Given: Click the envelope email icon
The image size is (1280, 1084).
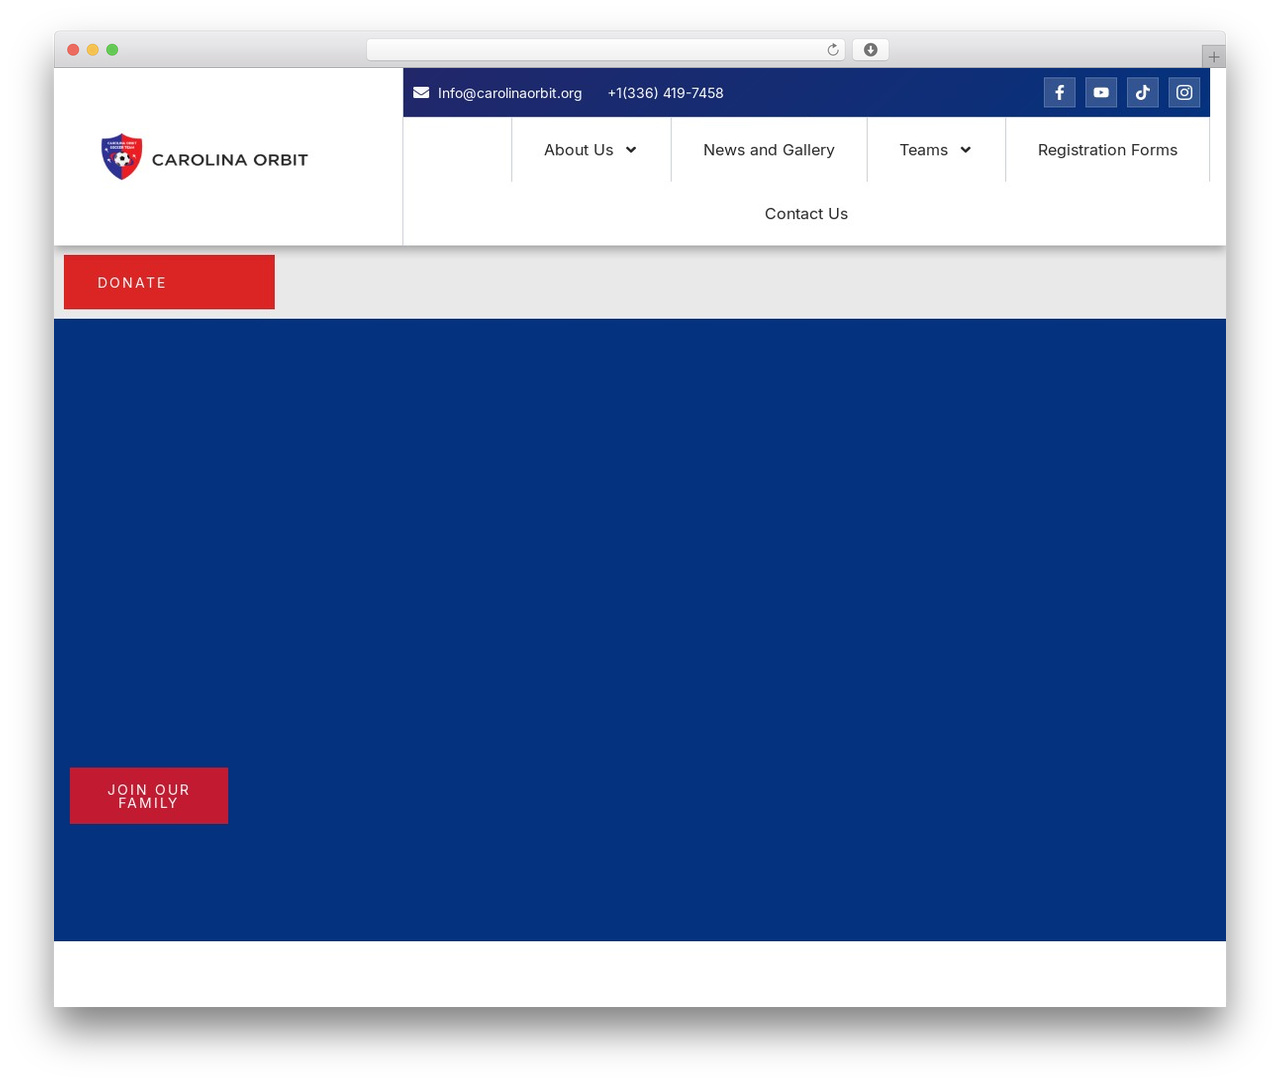Looking at the screenshot, I should (x=421, y=93).
